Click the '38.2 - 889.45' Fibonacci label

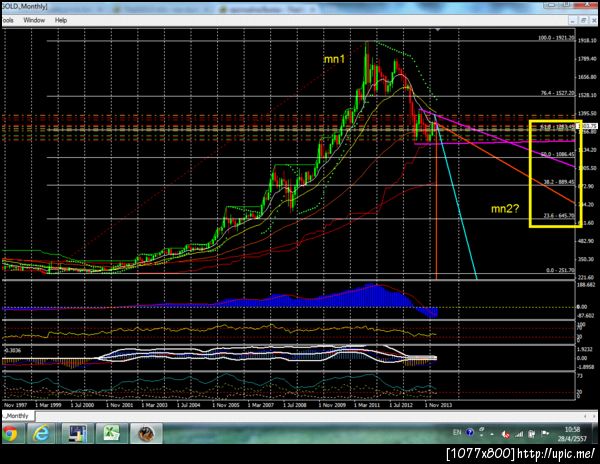coord(559,182)
